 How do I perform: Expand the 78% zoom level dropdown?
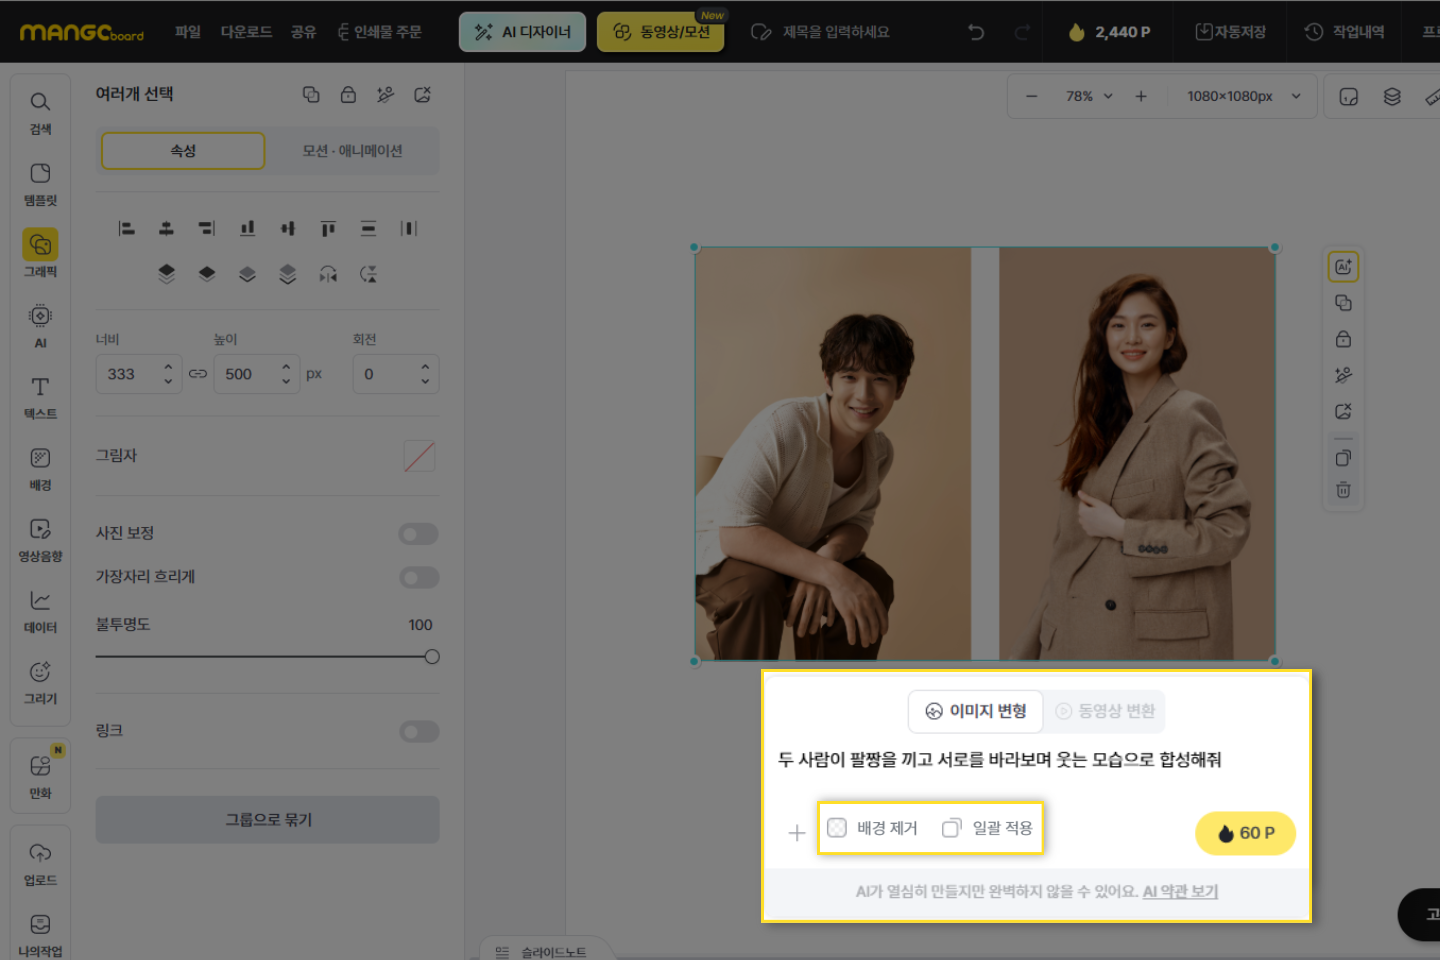click(1089, 96)
